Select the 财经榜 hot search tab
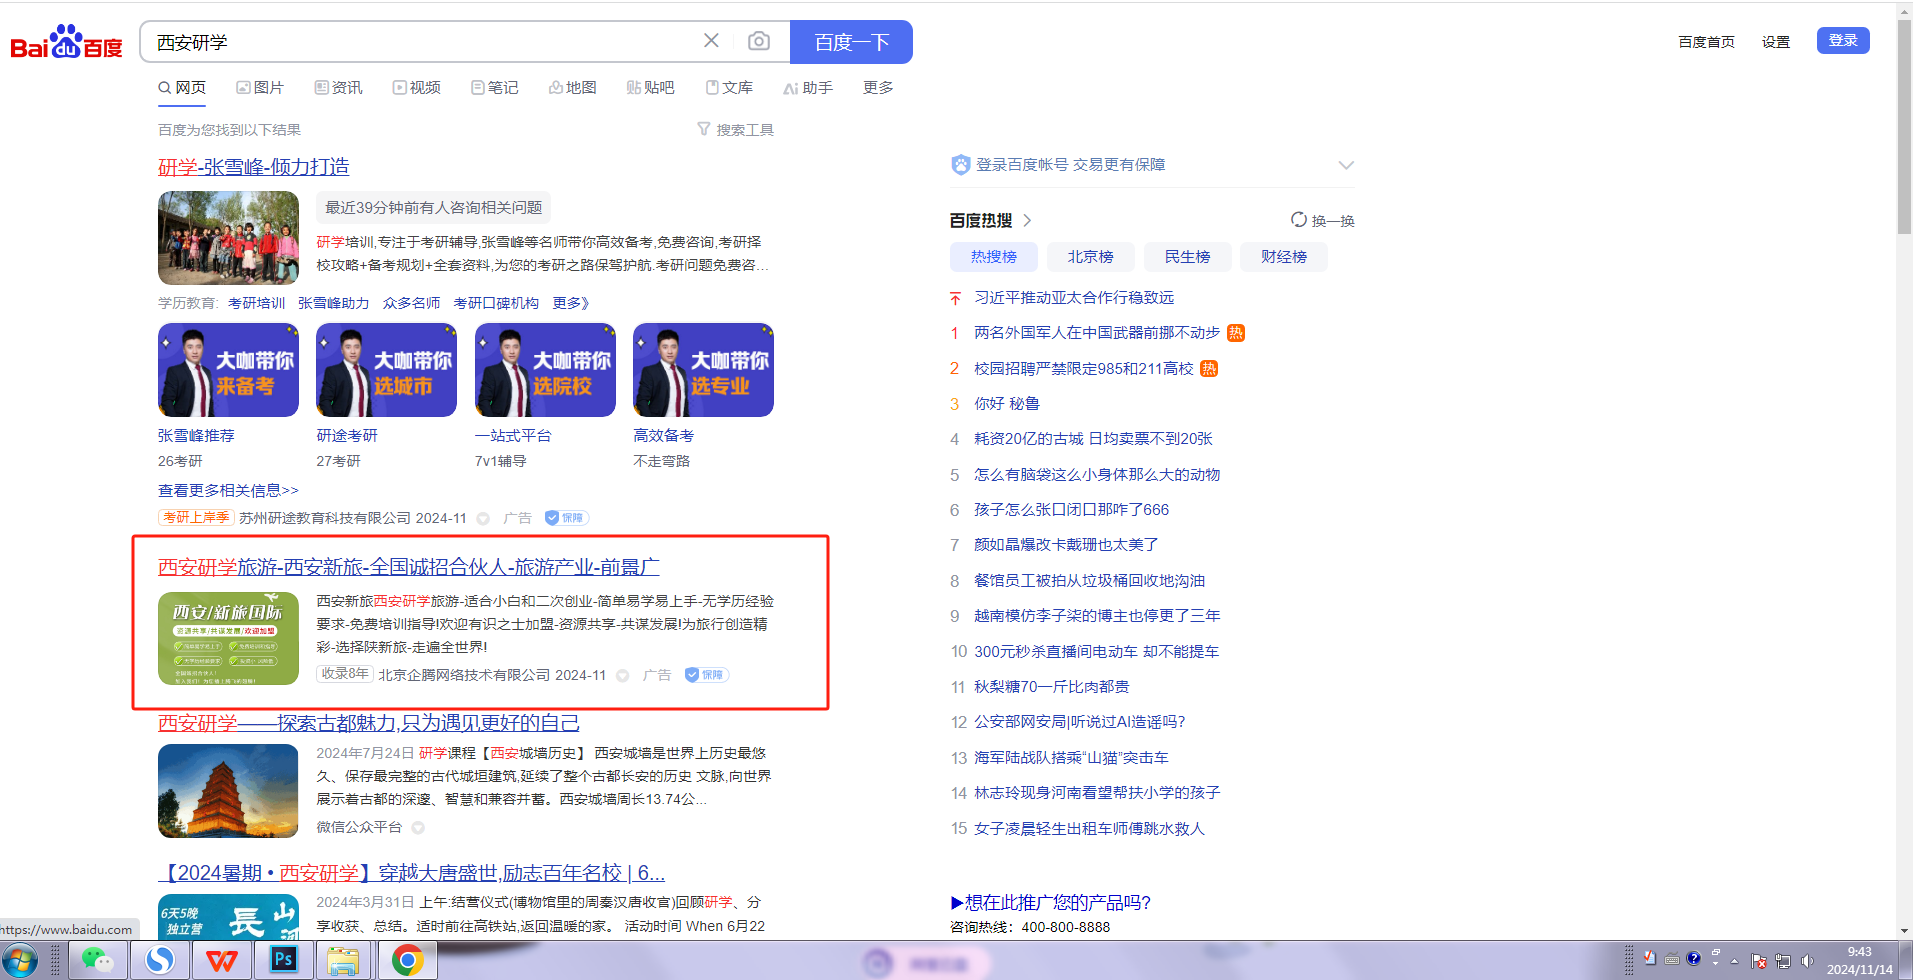This screenshot has height=980, width=1913. 1283,257
